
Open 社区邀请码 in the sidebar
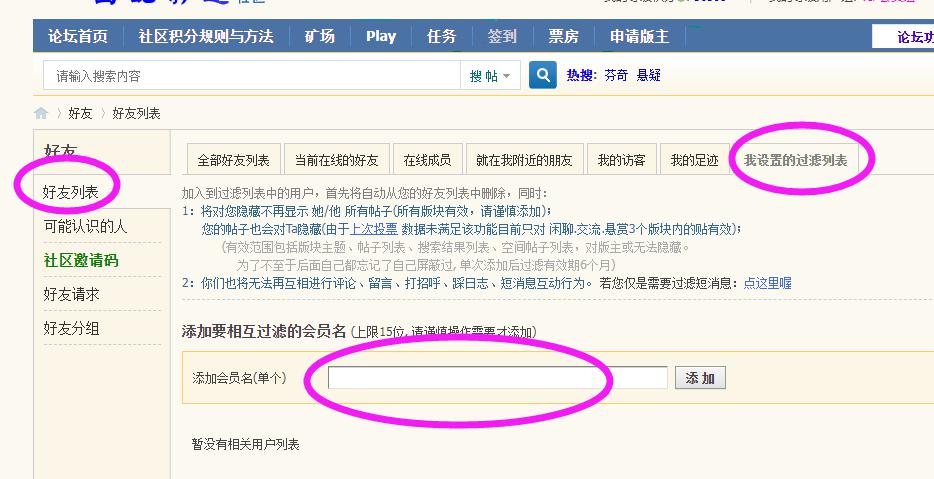pos(81,260)
